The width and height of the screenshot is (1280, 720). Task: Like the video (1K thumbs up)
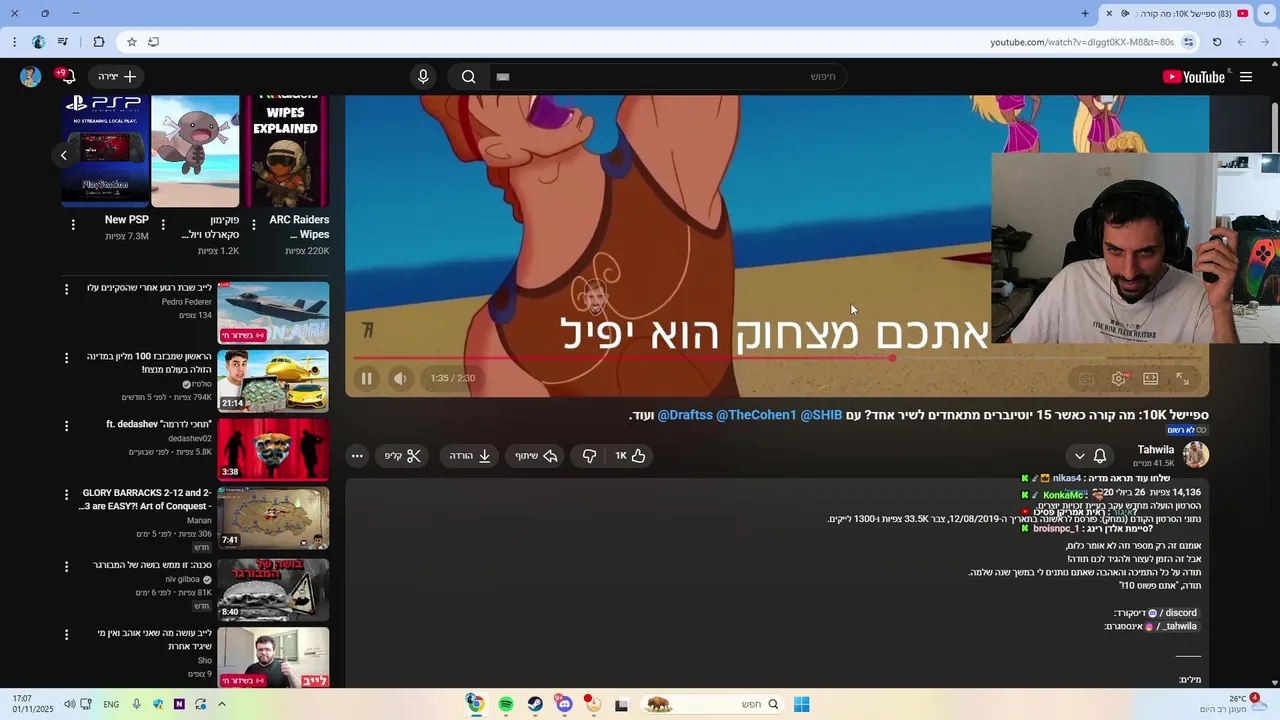tap(630, 456)
